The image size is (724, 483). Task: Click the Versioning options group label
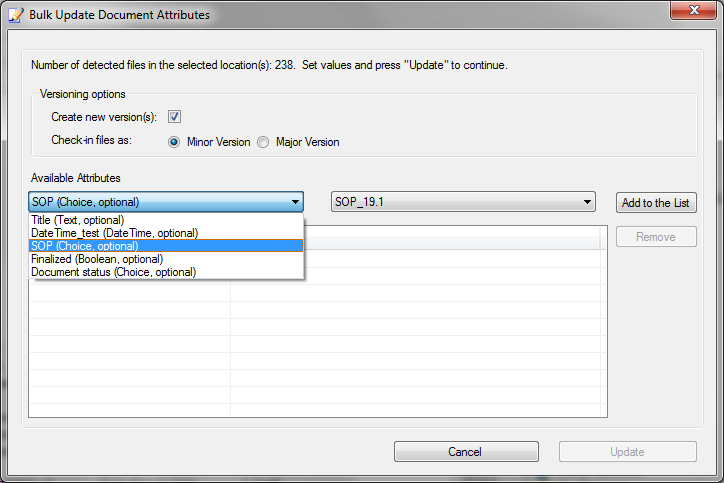coord(83,94)
